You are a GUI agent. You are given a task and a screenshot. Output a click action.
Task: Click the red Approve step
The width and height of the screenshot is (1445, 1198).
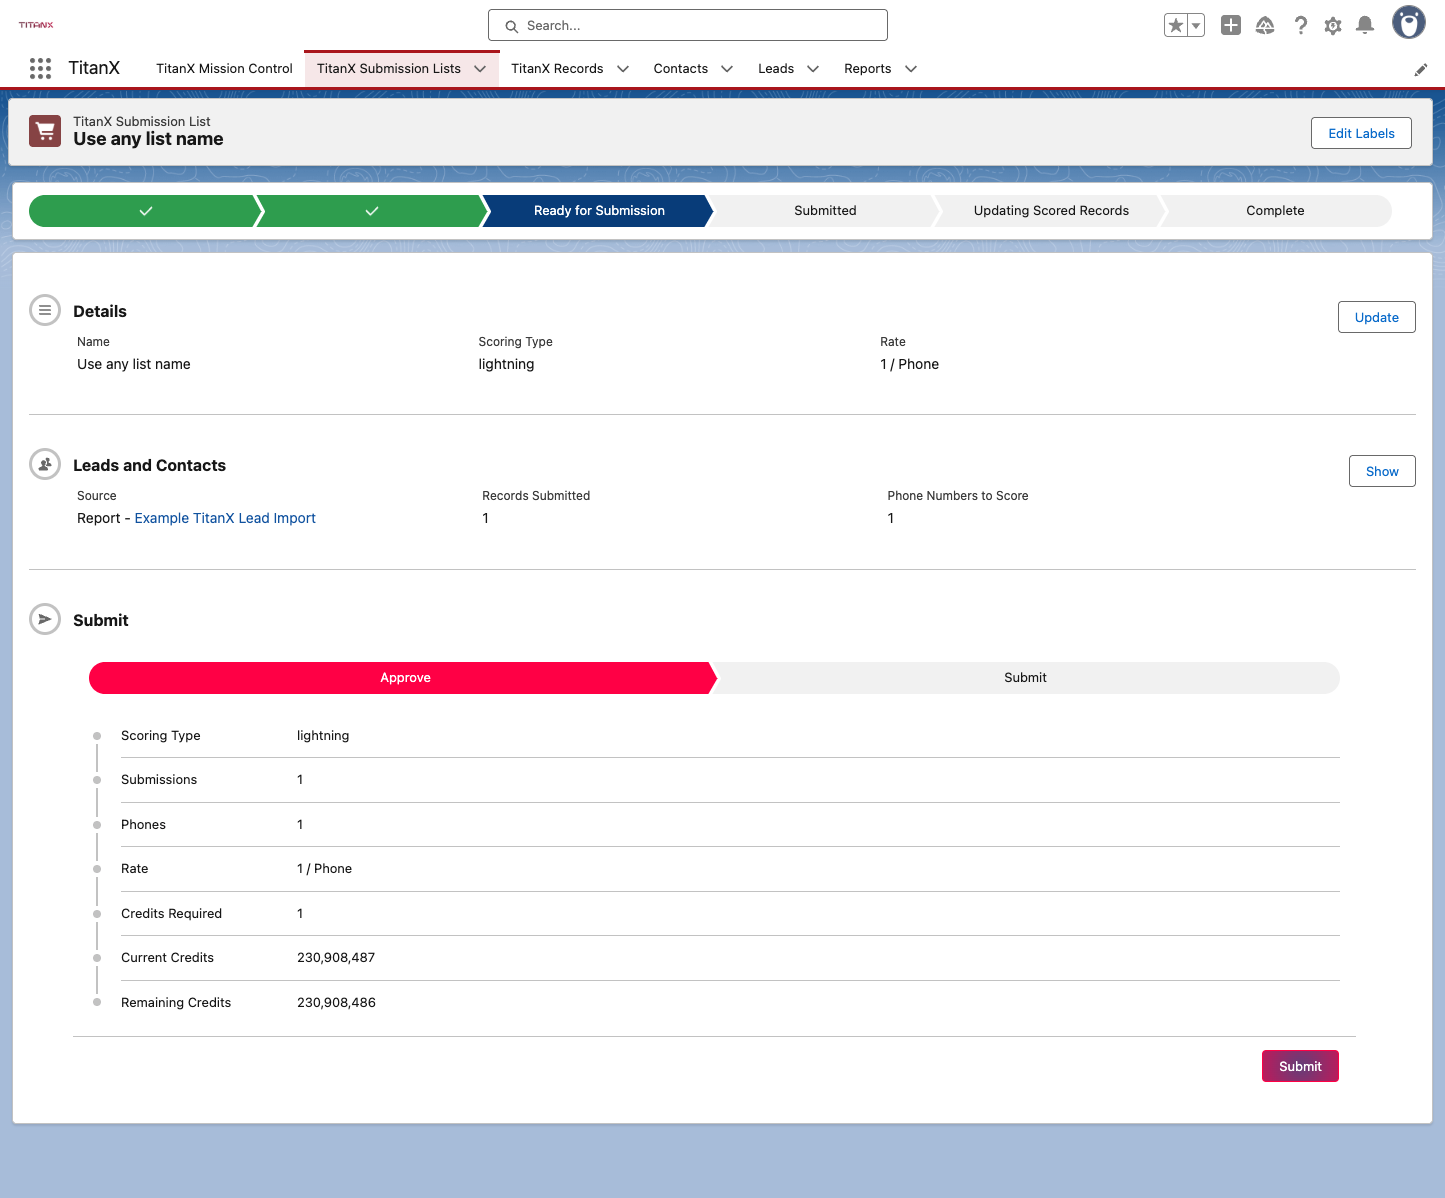pos(404,678)
